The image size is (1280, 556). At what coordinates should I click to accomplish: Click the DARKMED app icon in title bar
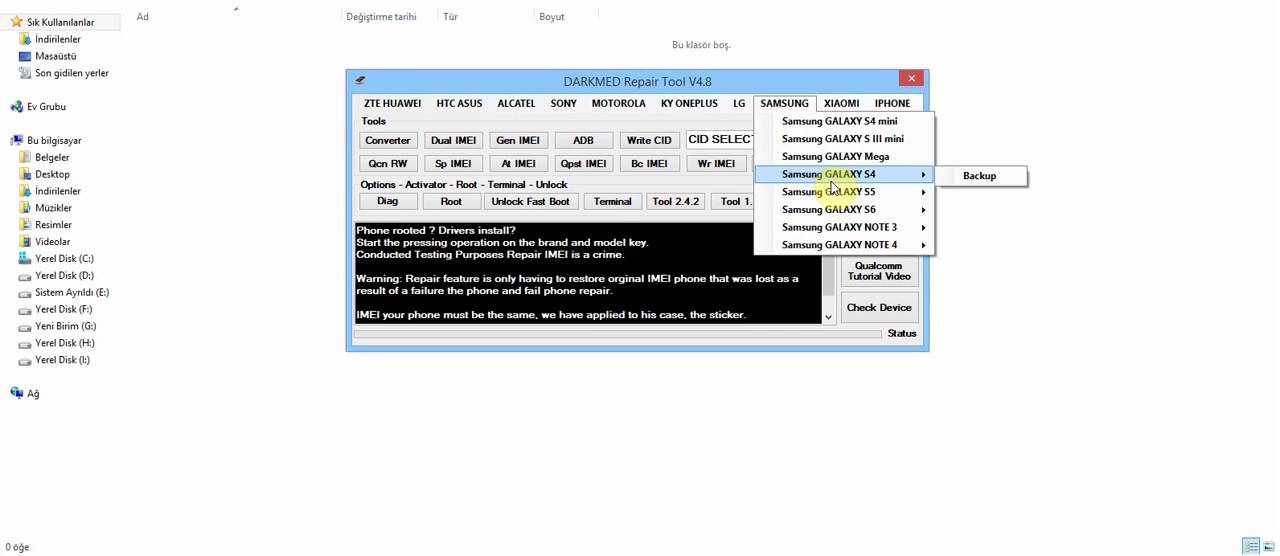pos(360,81)
